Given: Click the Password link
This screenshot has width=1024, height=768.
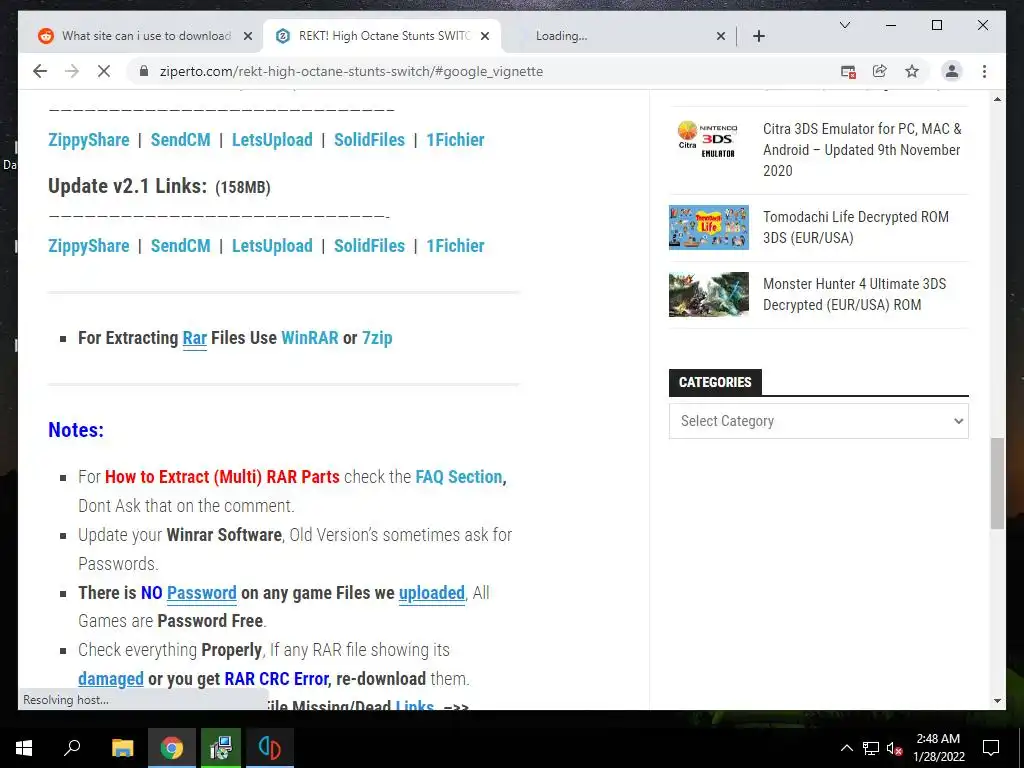Looking at the screenshot, I should point(202,593).
